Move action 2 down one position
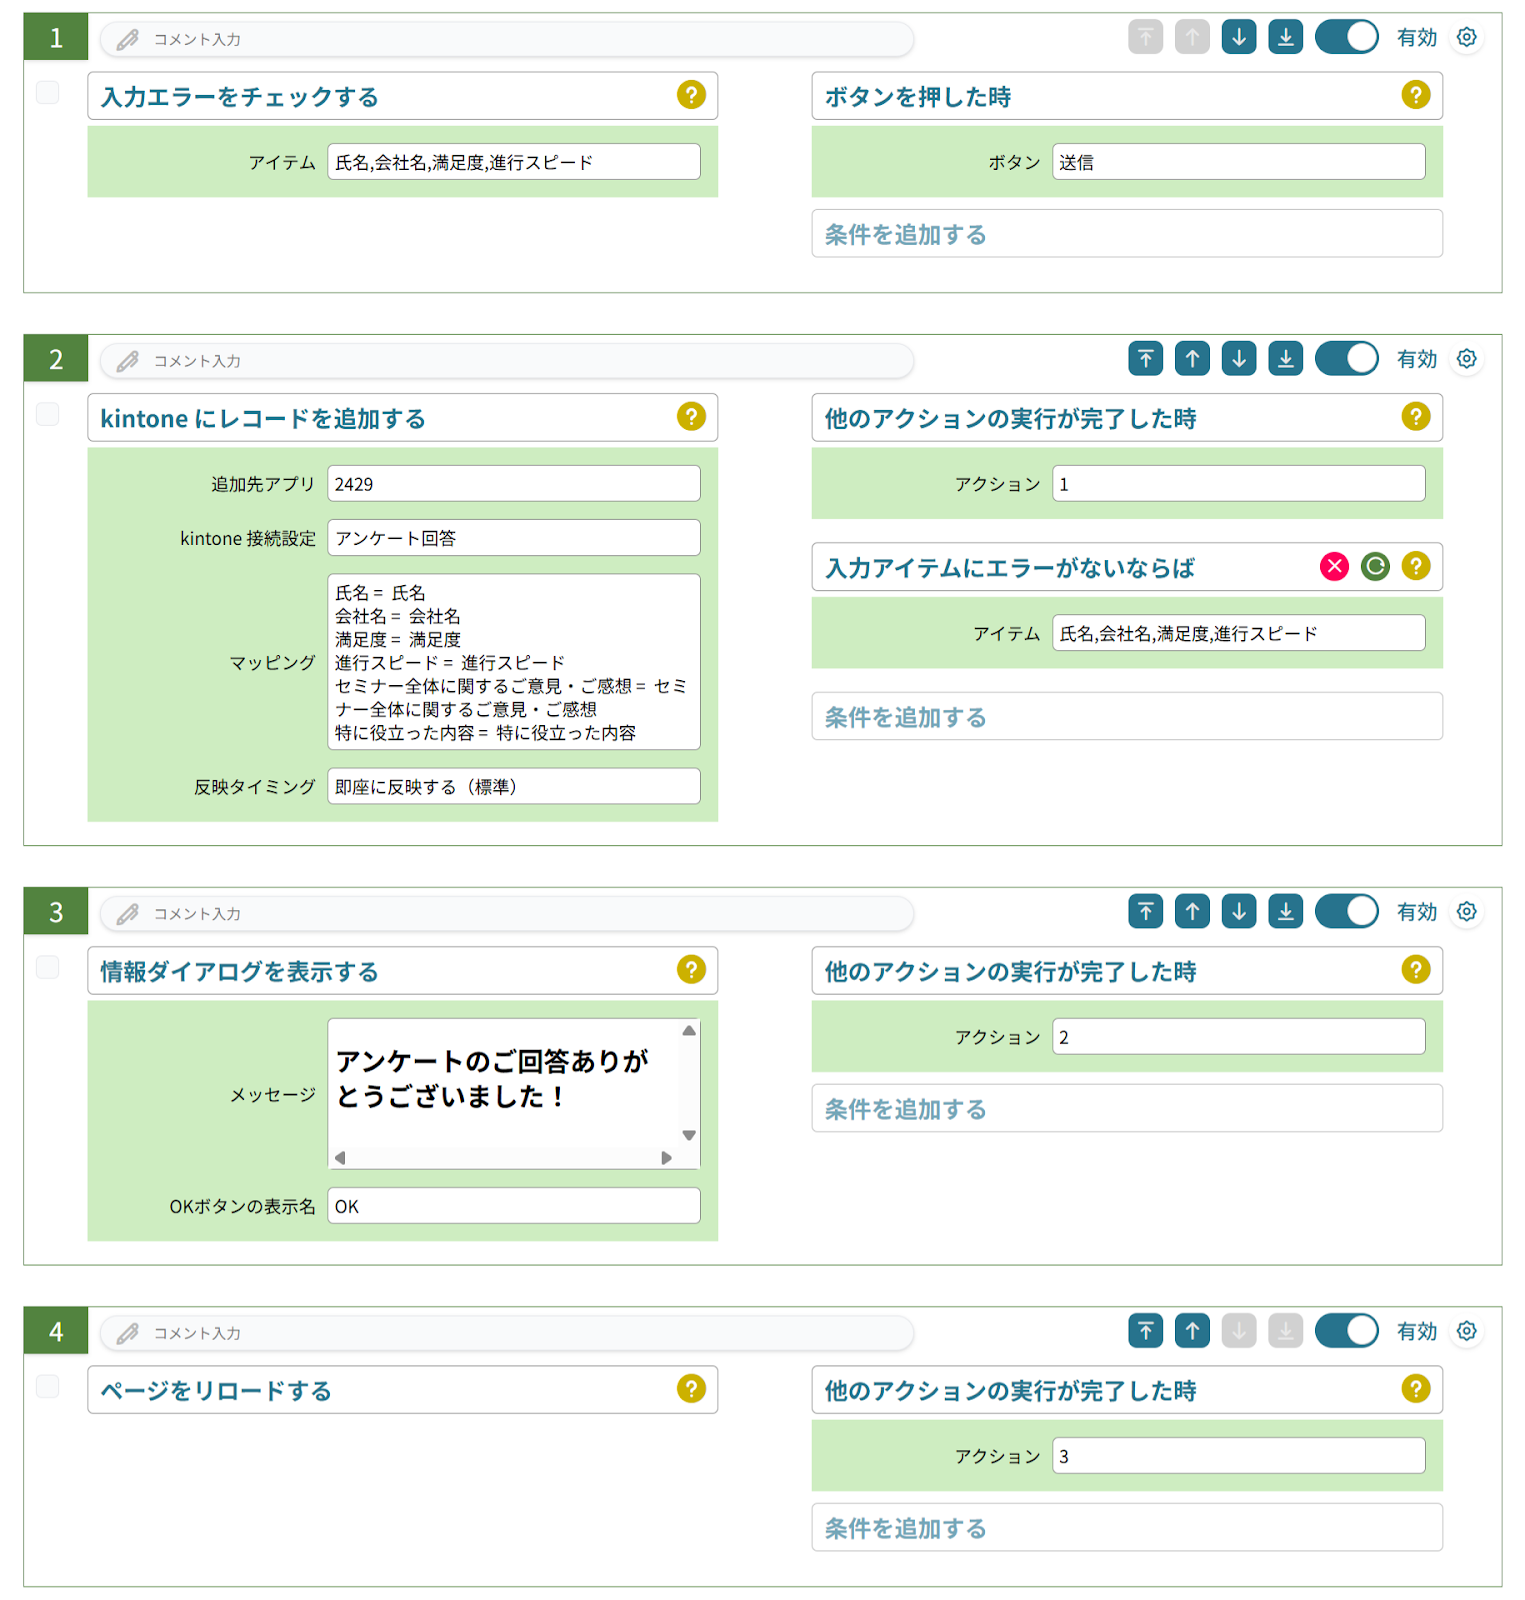 click(x=1238, y=358)
